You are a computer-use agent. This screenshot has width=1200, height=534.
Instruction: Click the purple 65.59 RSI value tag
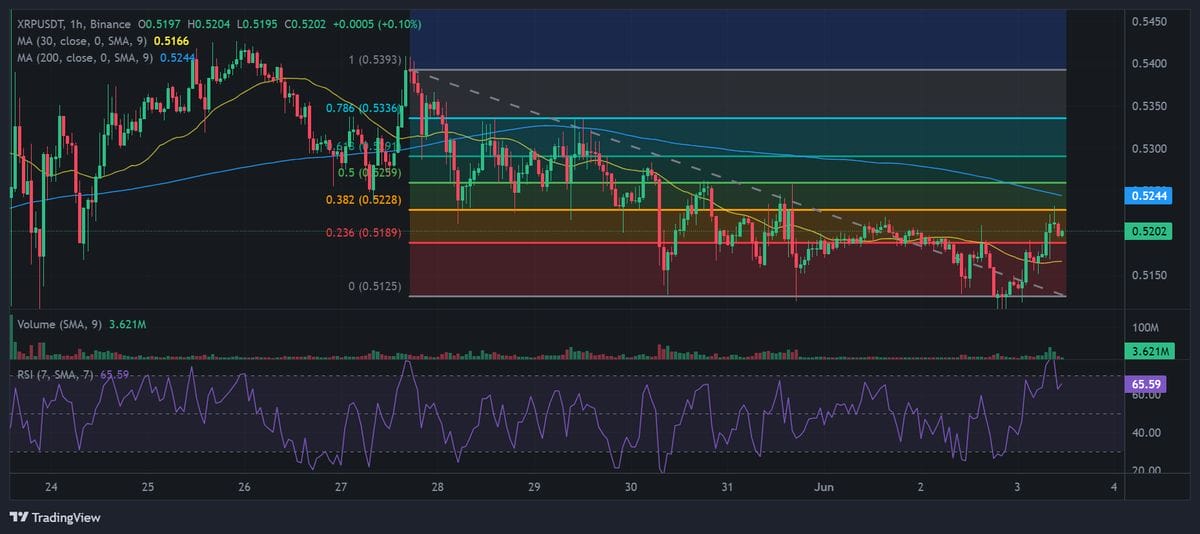click(x=1146, y=382)
